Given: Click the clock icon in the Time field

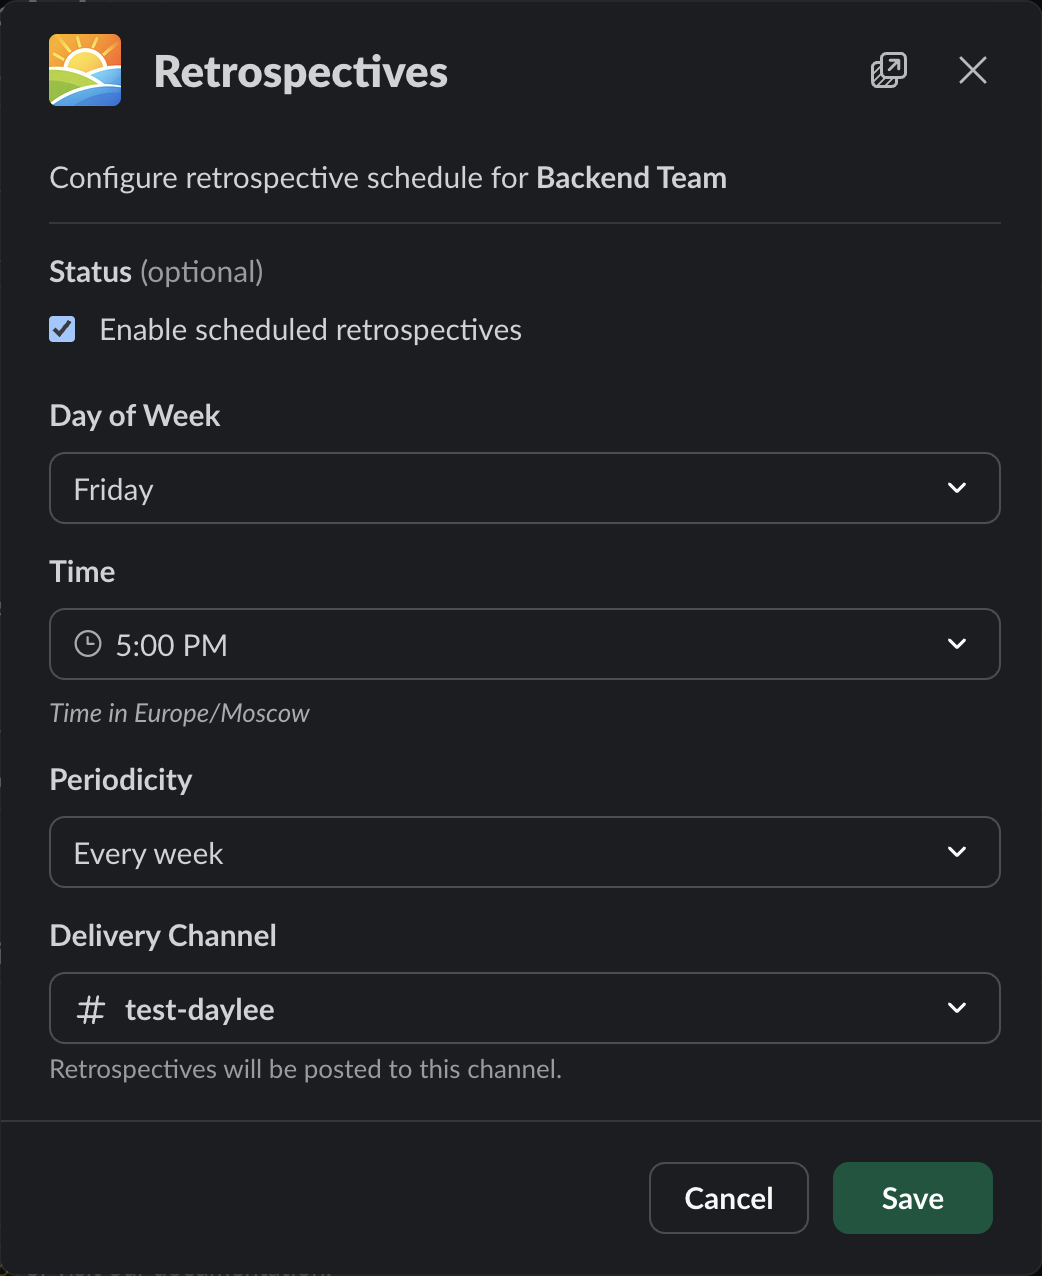Looking at the screenshot, I should [88, 644].
